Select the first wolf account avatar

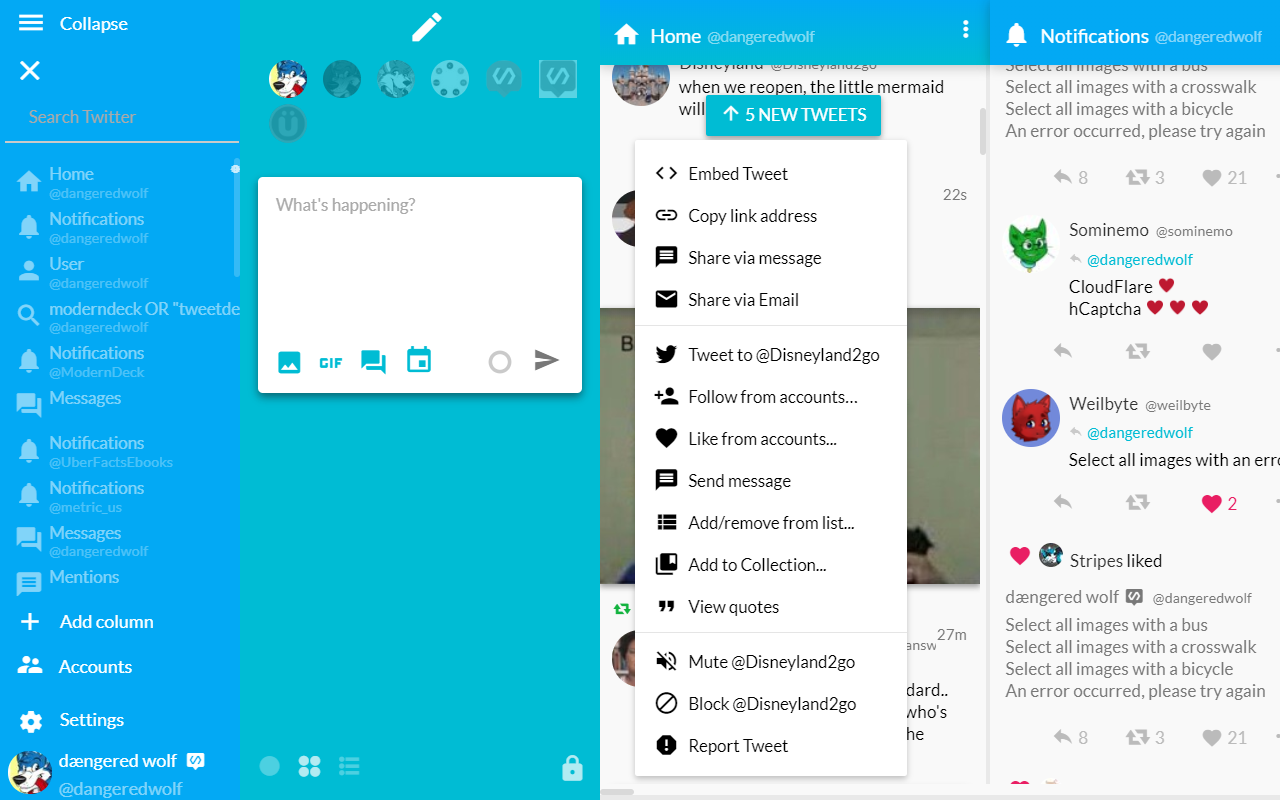tap(288, 78)
